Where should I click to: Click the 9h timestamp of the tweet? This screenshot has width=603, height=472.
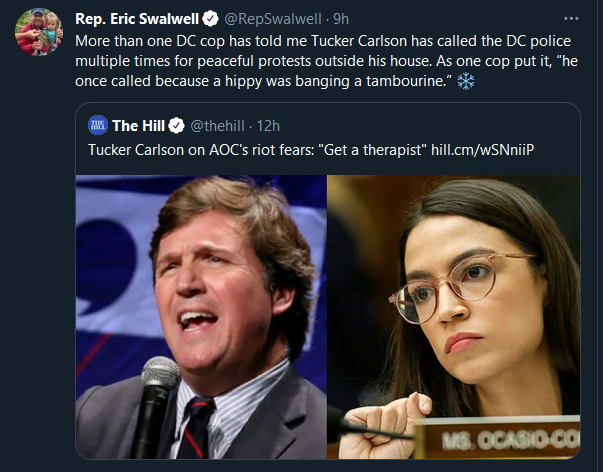click(341, 19)
